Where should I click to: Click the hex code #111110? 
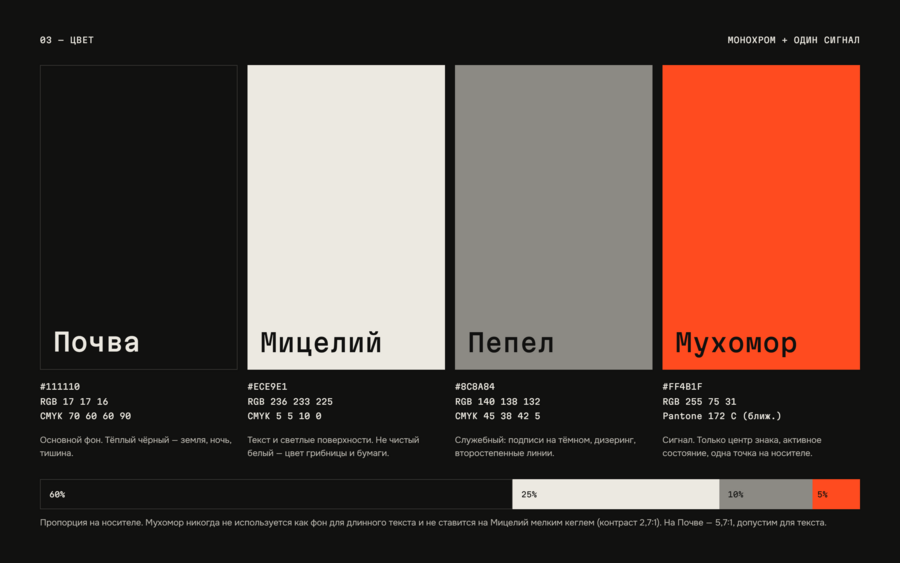(60, 387)
